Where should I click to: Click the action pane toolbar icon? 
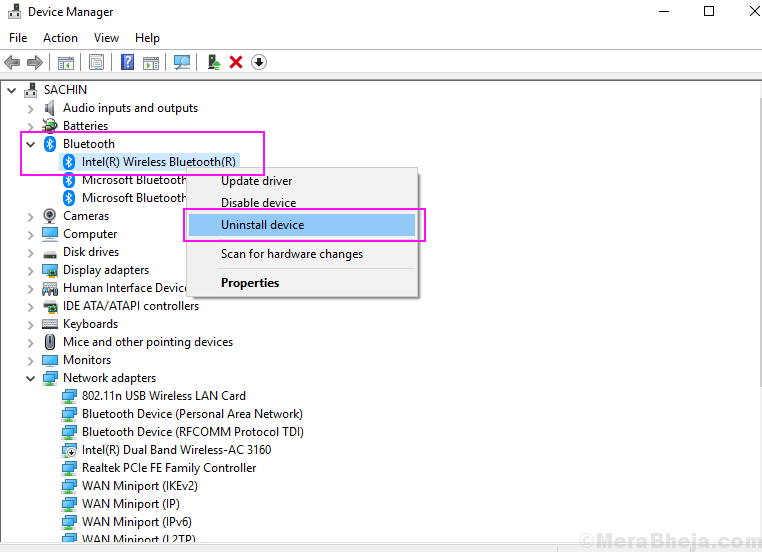click(151, 63)
